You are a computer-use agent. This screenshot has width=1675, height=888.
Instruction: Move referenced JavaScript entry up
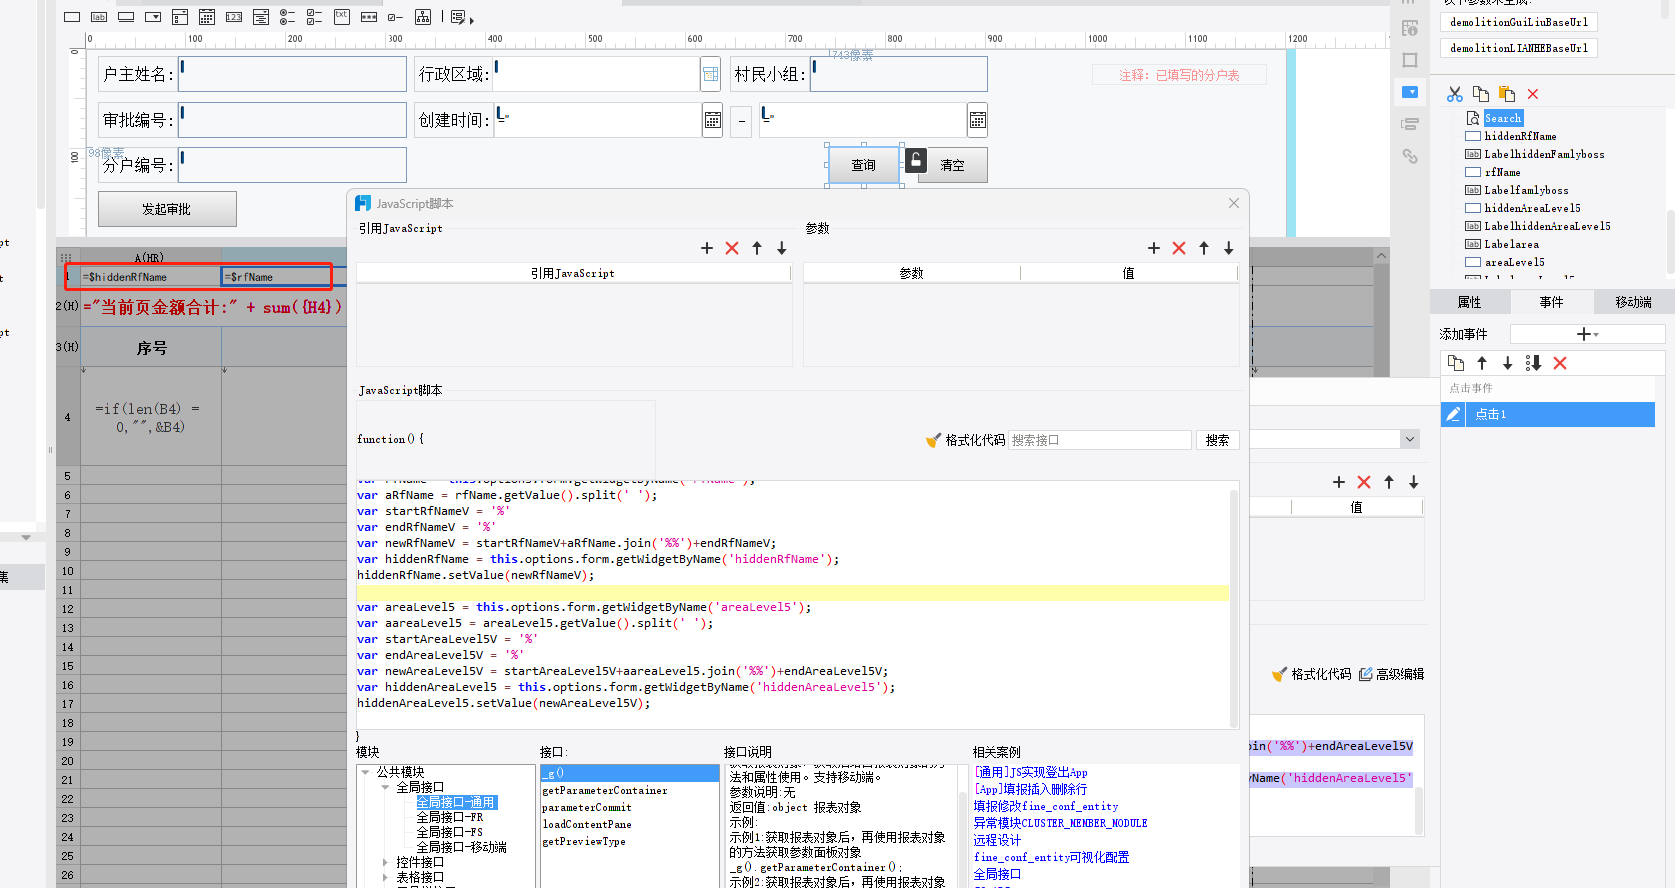point(757,248)
